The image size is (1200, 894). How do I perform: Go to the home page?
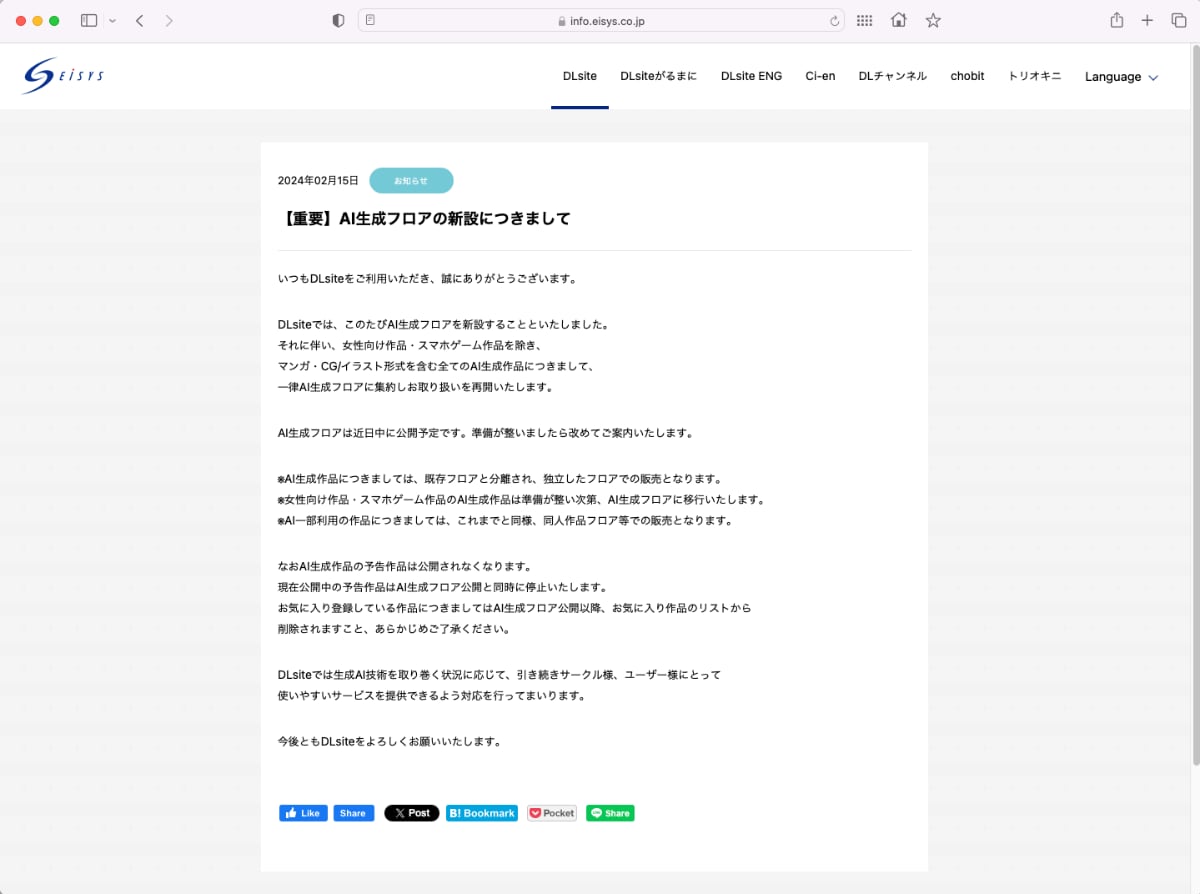coord(899,20)
